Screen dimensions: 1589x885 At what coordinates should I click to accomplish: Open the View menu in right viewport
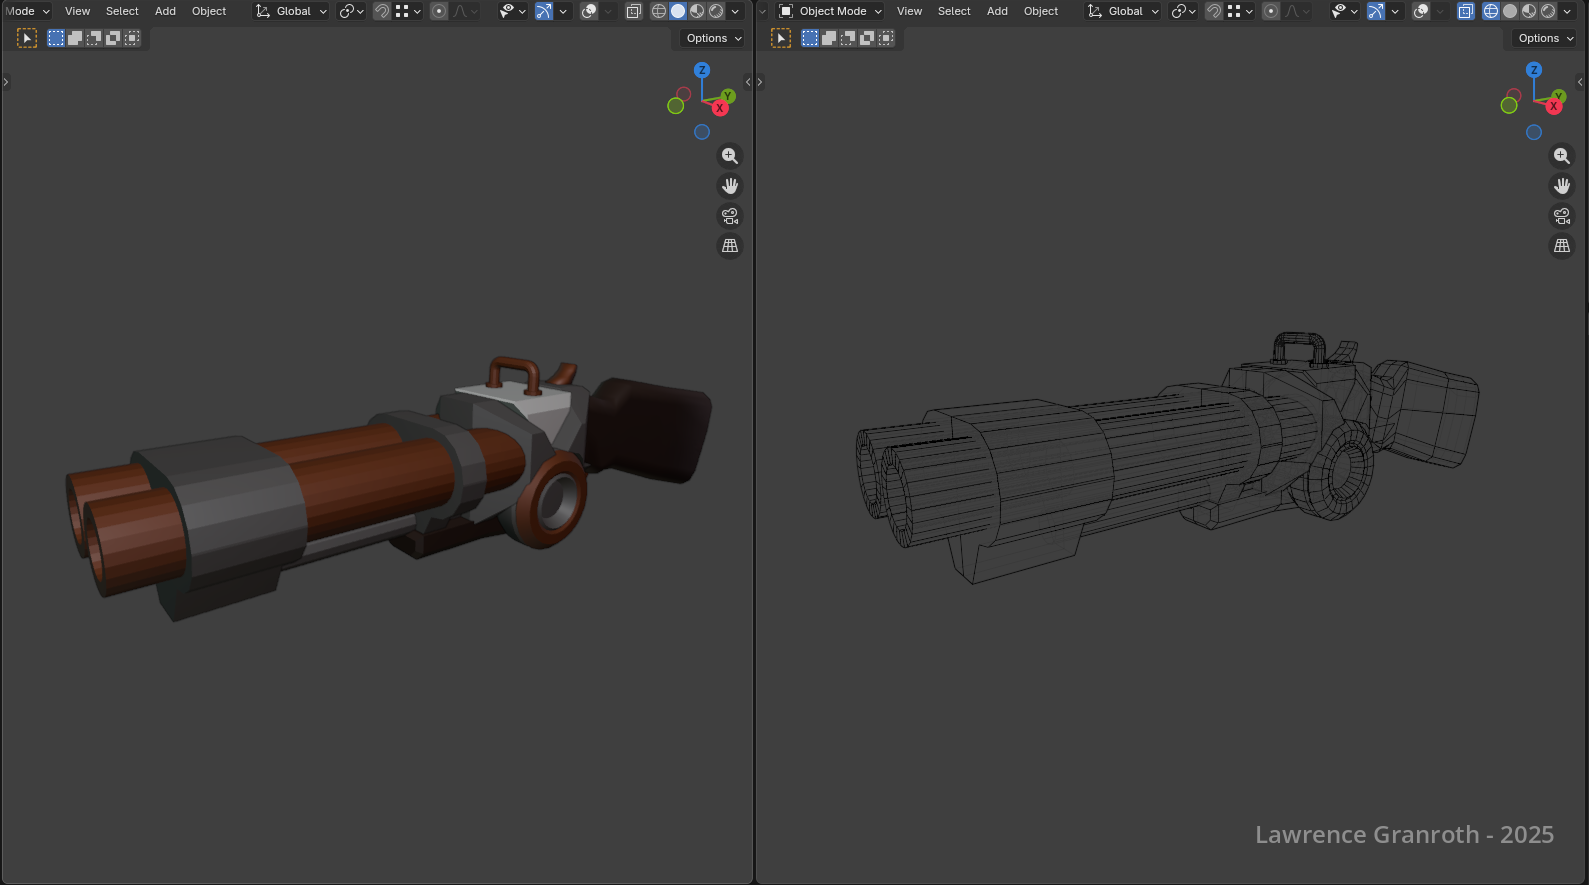tap(909, 11)
